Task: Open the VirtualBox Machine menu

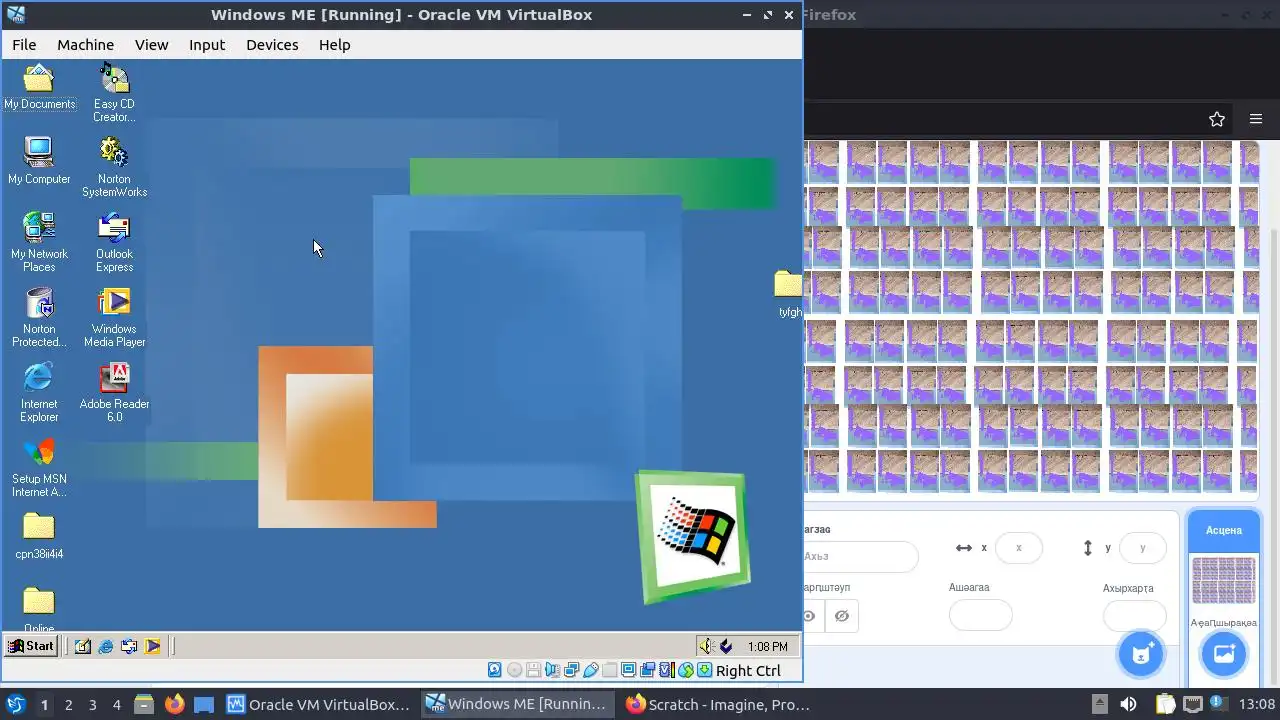Action: click(85, 44)
